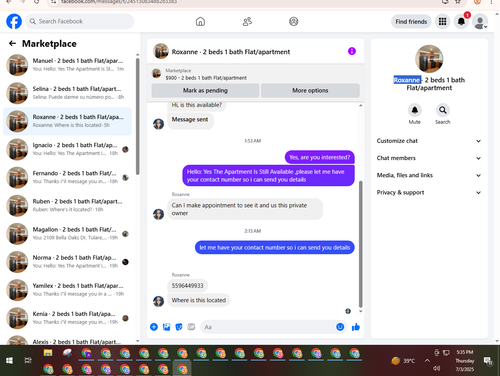Mute the conversation with the bell icon
500x376 pixels.
(415, 110)
